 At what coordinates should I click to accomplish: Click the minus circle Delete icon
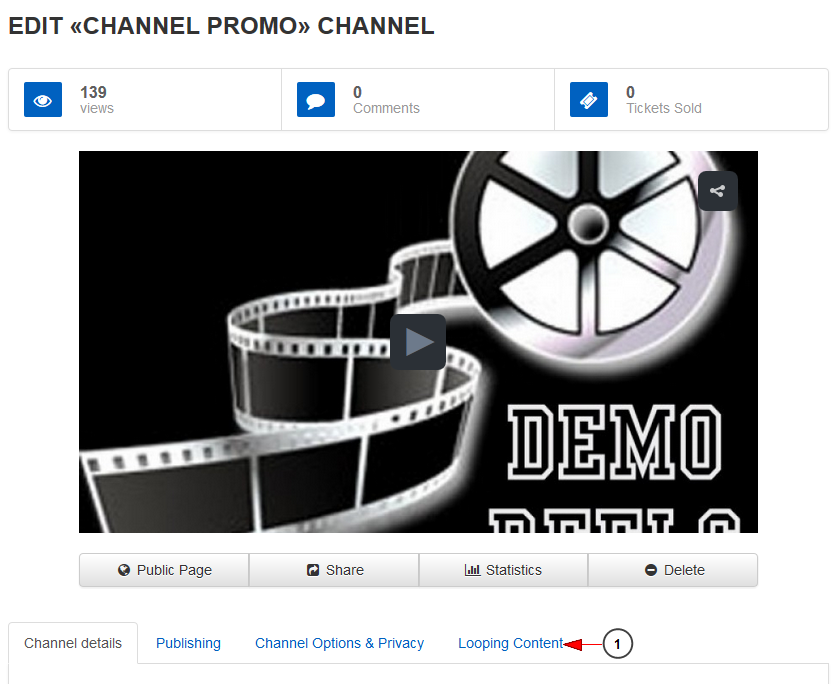(x=651, y=570)
